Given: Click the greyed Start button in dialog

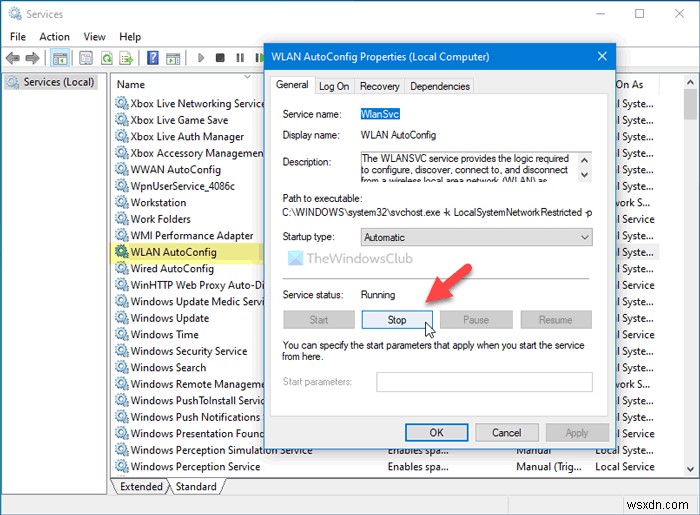Looking at the screenshot, I should tap(319, 320).
